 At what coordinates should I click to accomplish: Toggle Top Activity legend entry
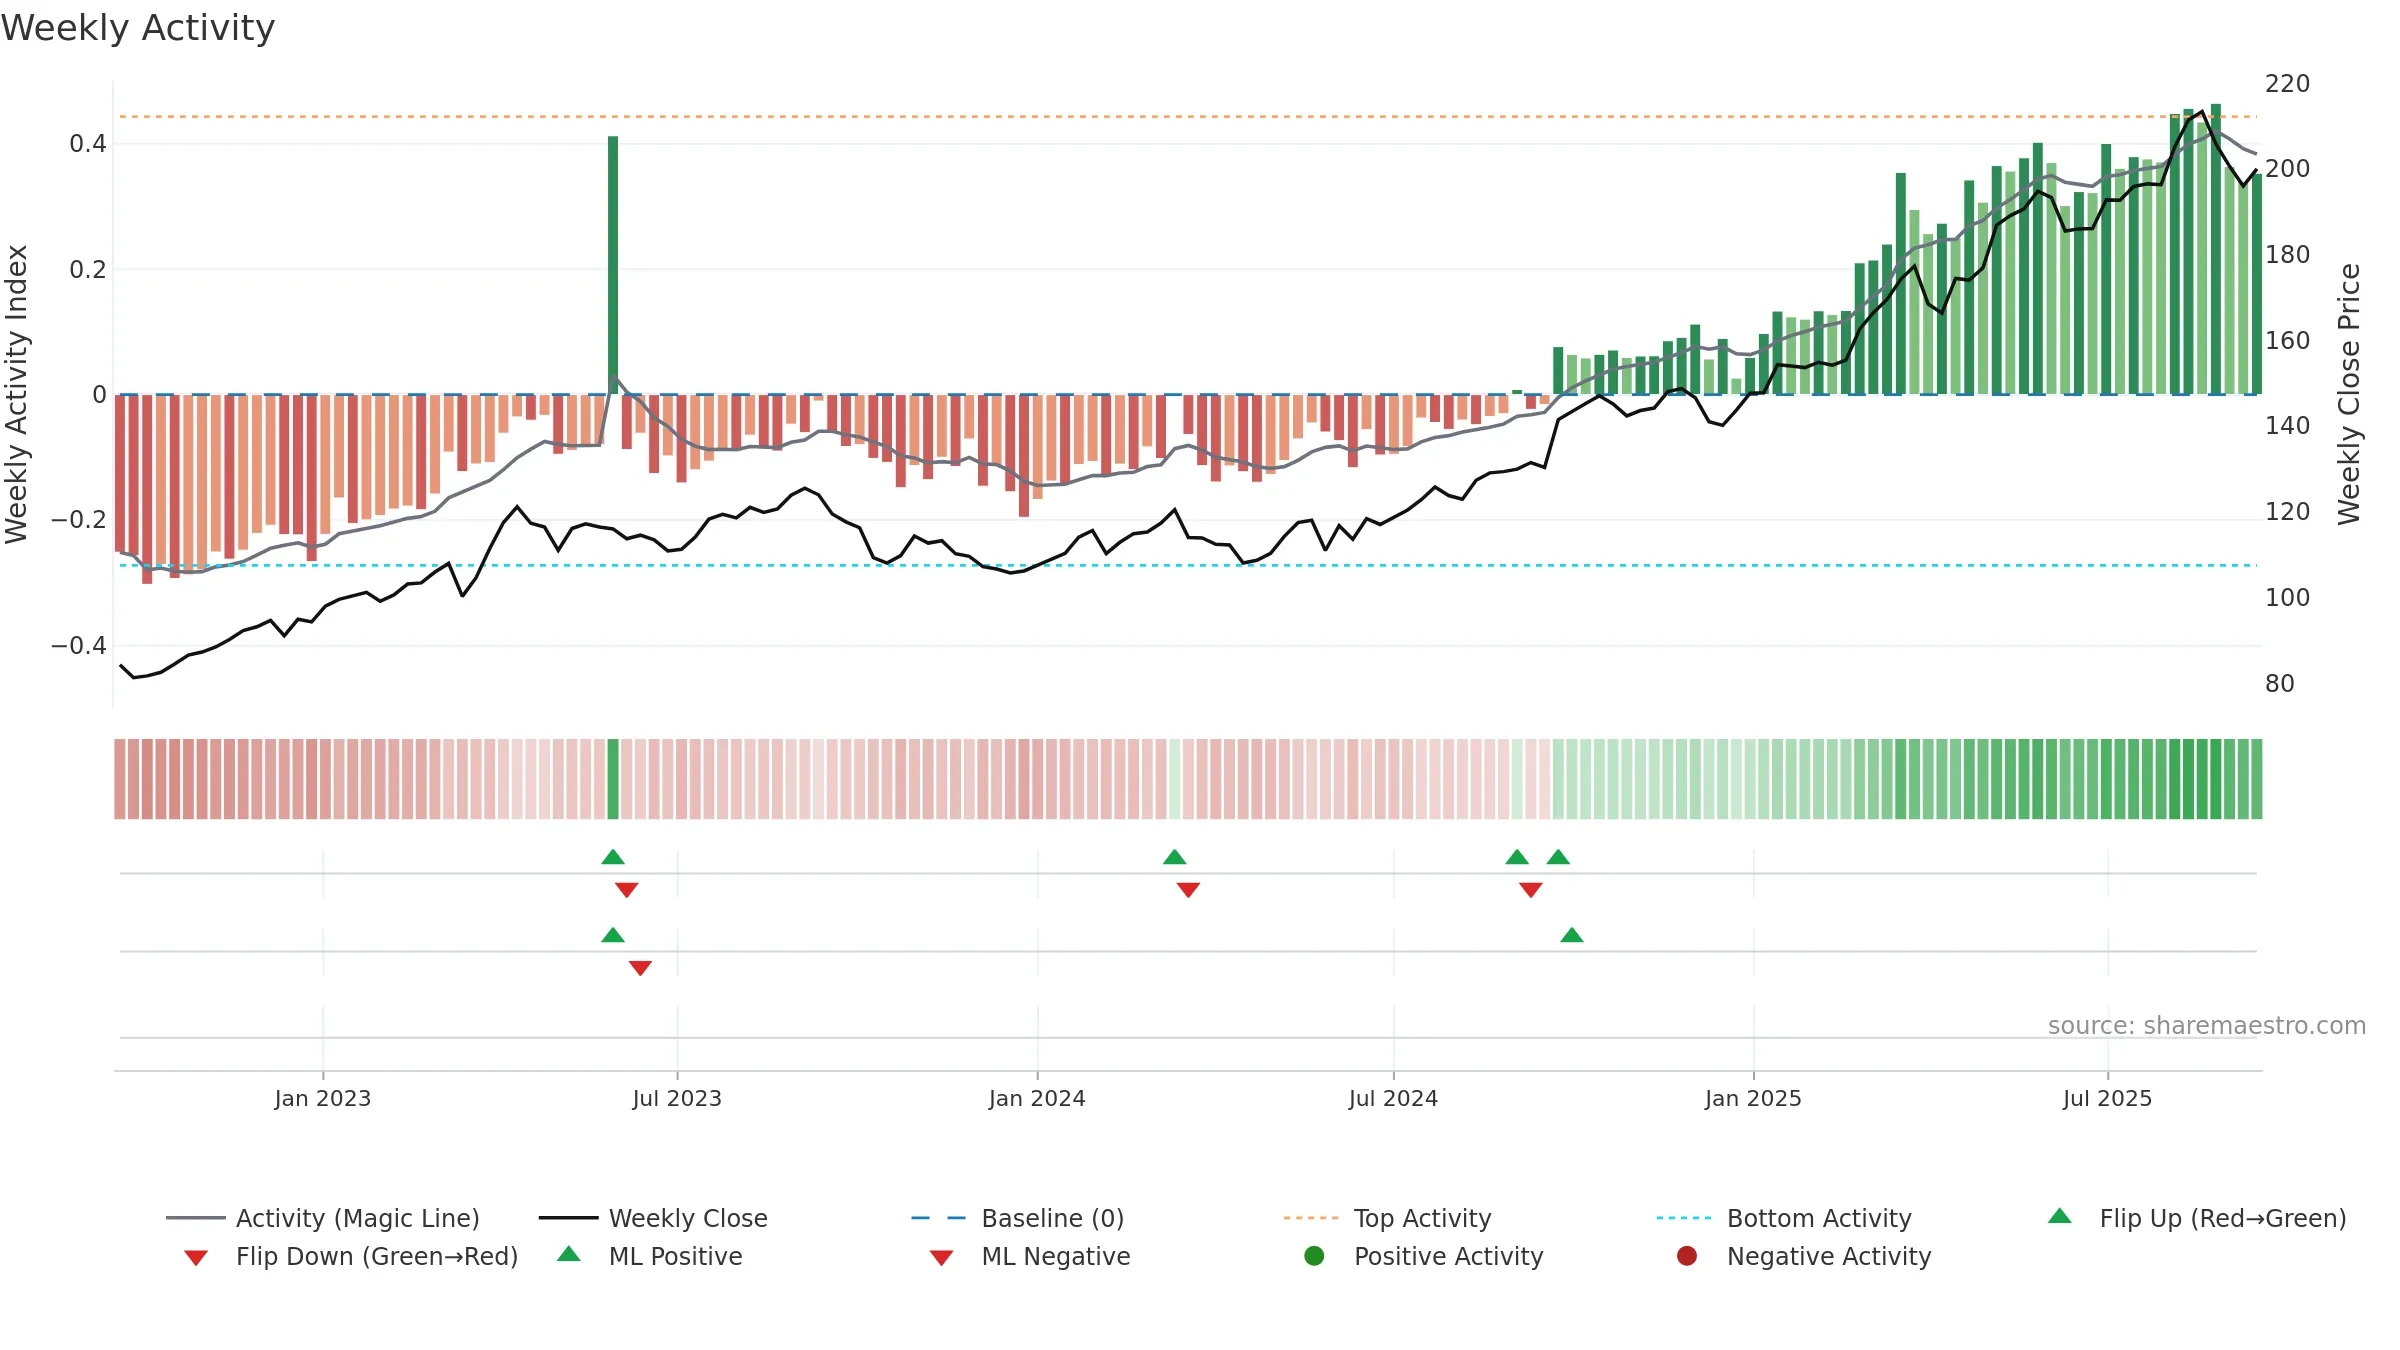[x=1387, y=1218]
